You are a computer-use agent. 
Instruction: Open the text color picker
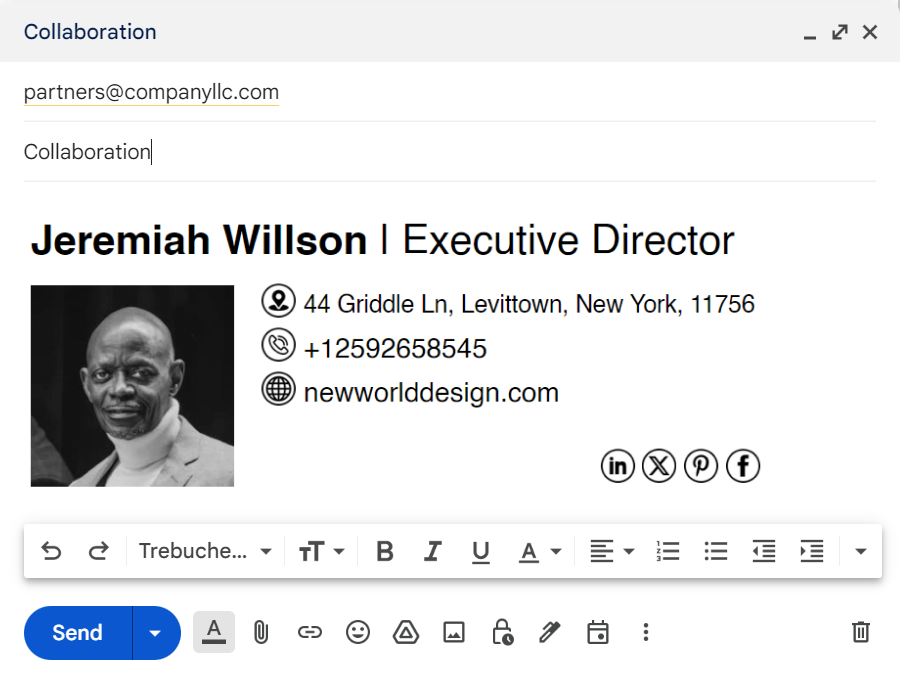coord(540,551)
